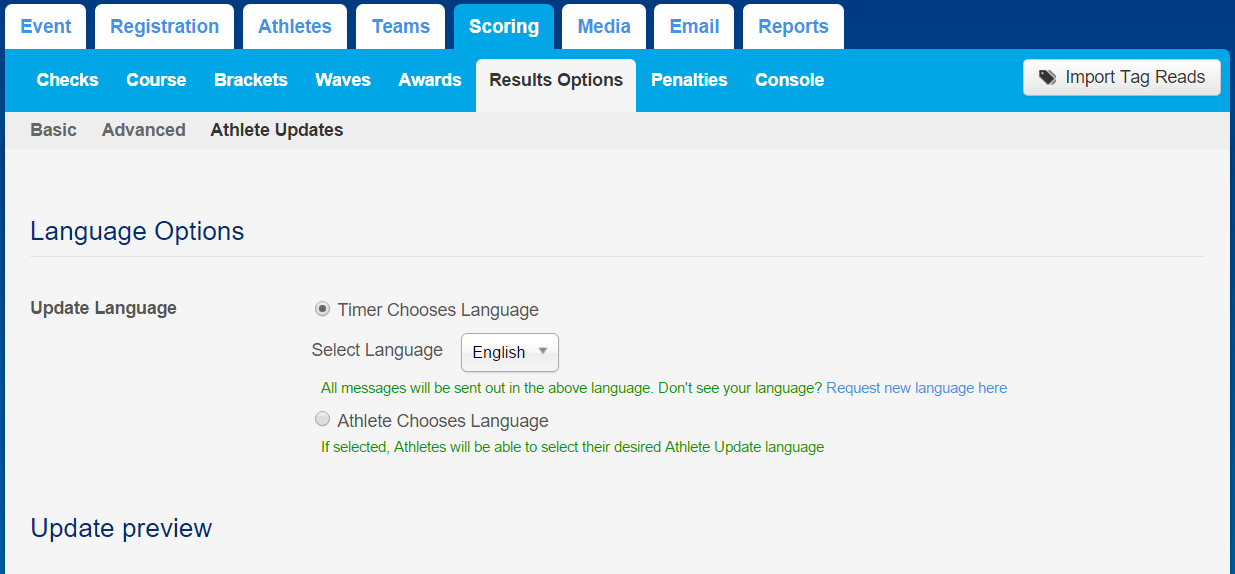Switch to the Basic sub-tab
The width and height of the screenshot is (1235, 574).
coord(54,130)
